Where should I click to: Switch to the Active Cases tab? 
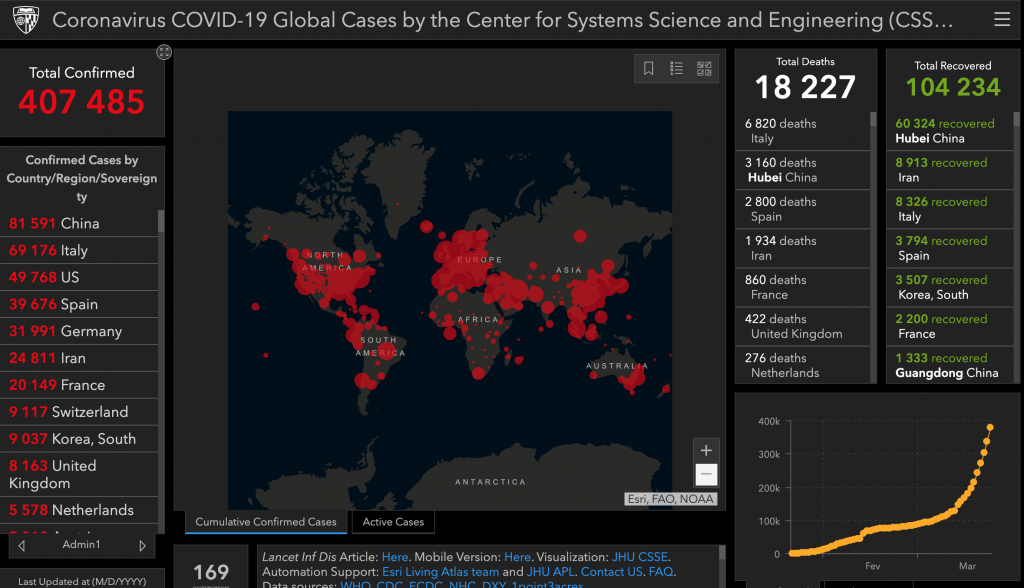[393, 522]
